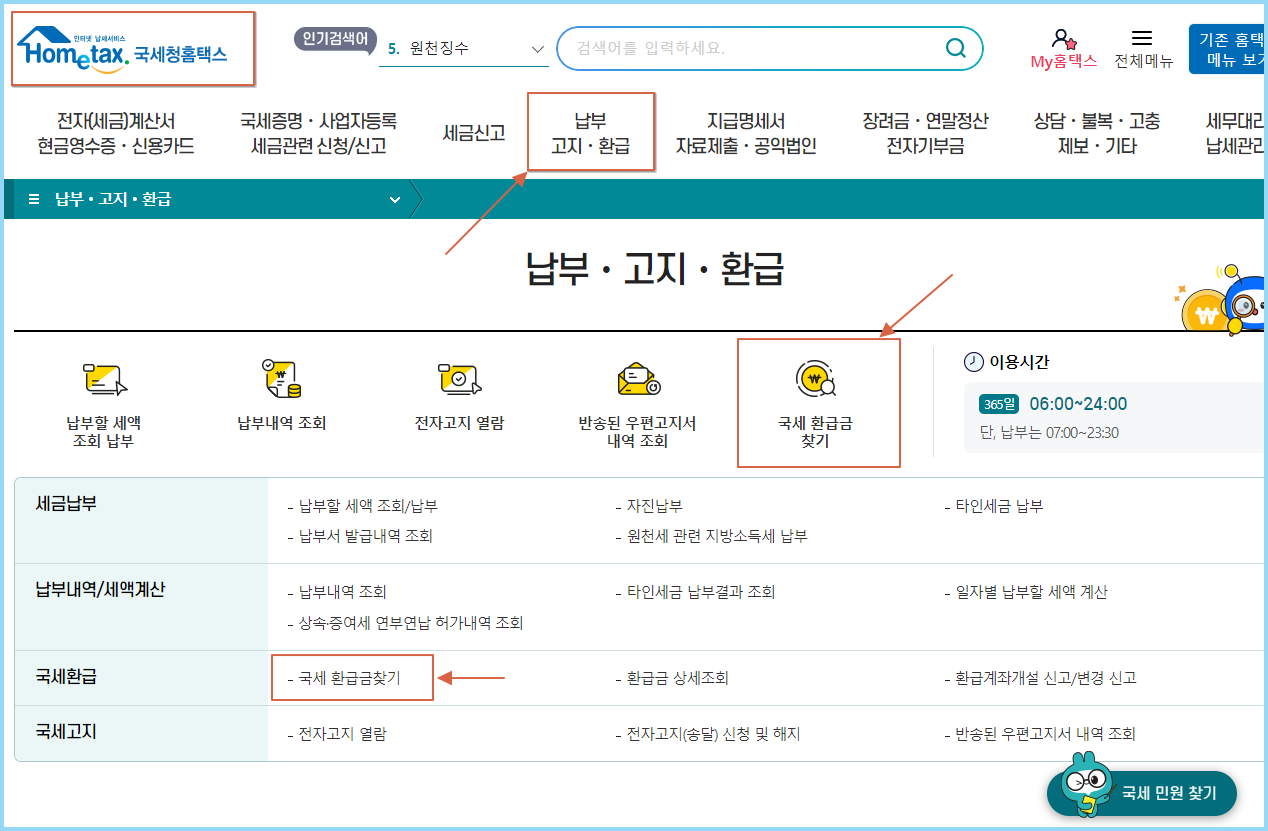
Task: Select the 납부할 세액 조회 납부 icon
Action: [103, 395]
